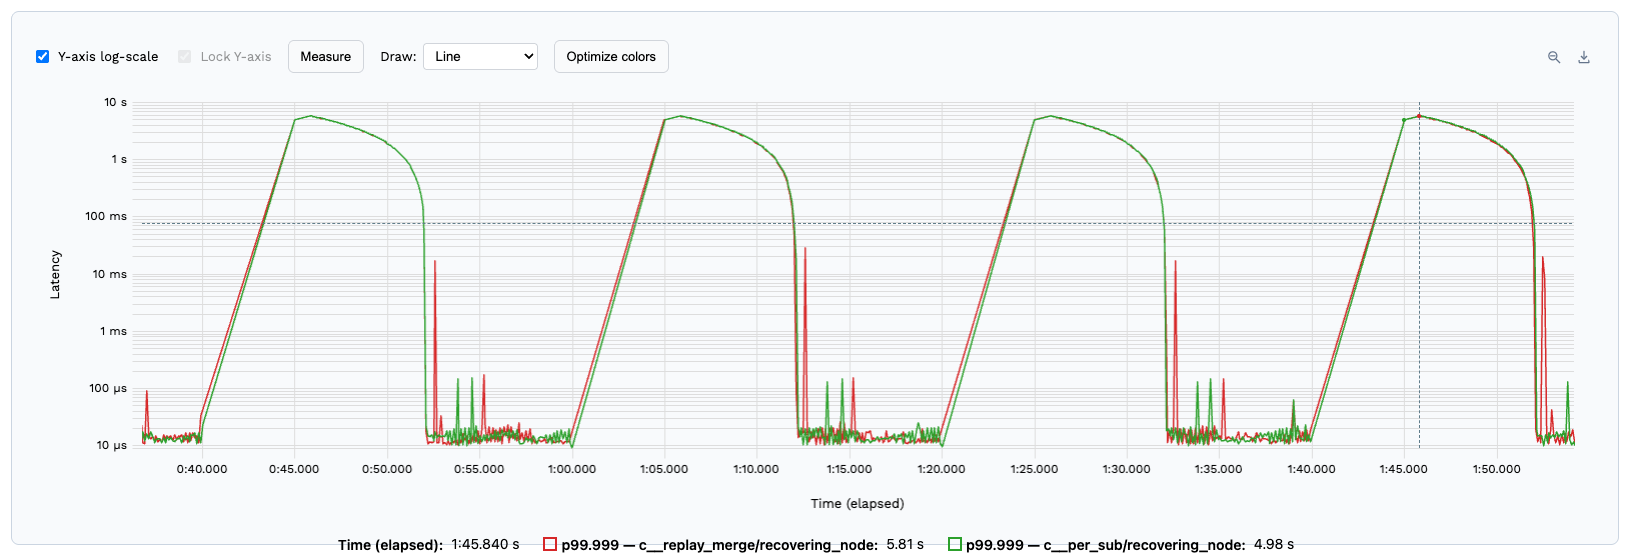Click the 1 ms y-axis label
This screenshot has width=1638, height=560.
113,331
